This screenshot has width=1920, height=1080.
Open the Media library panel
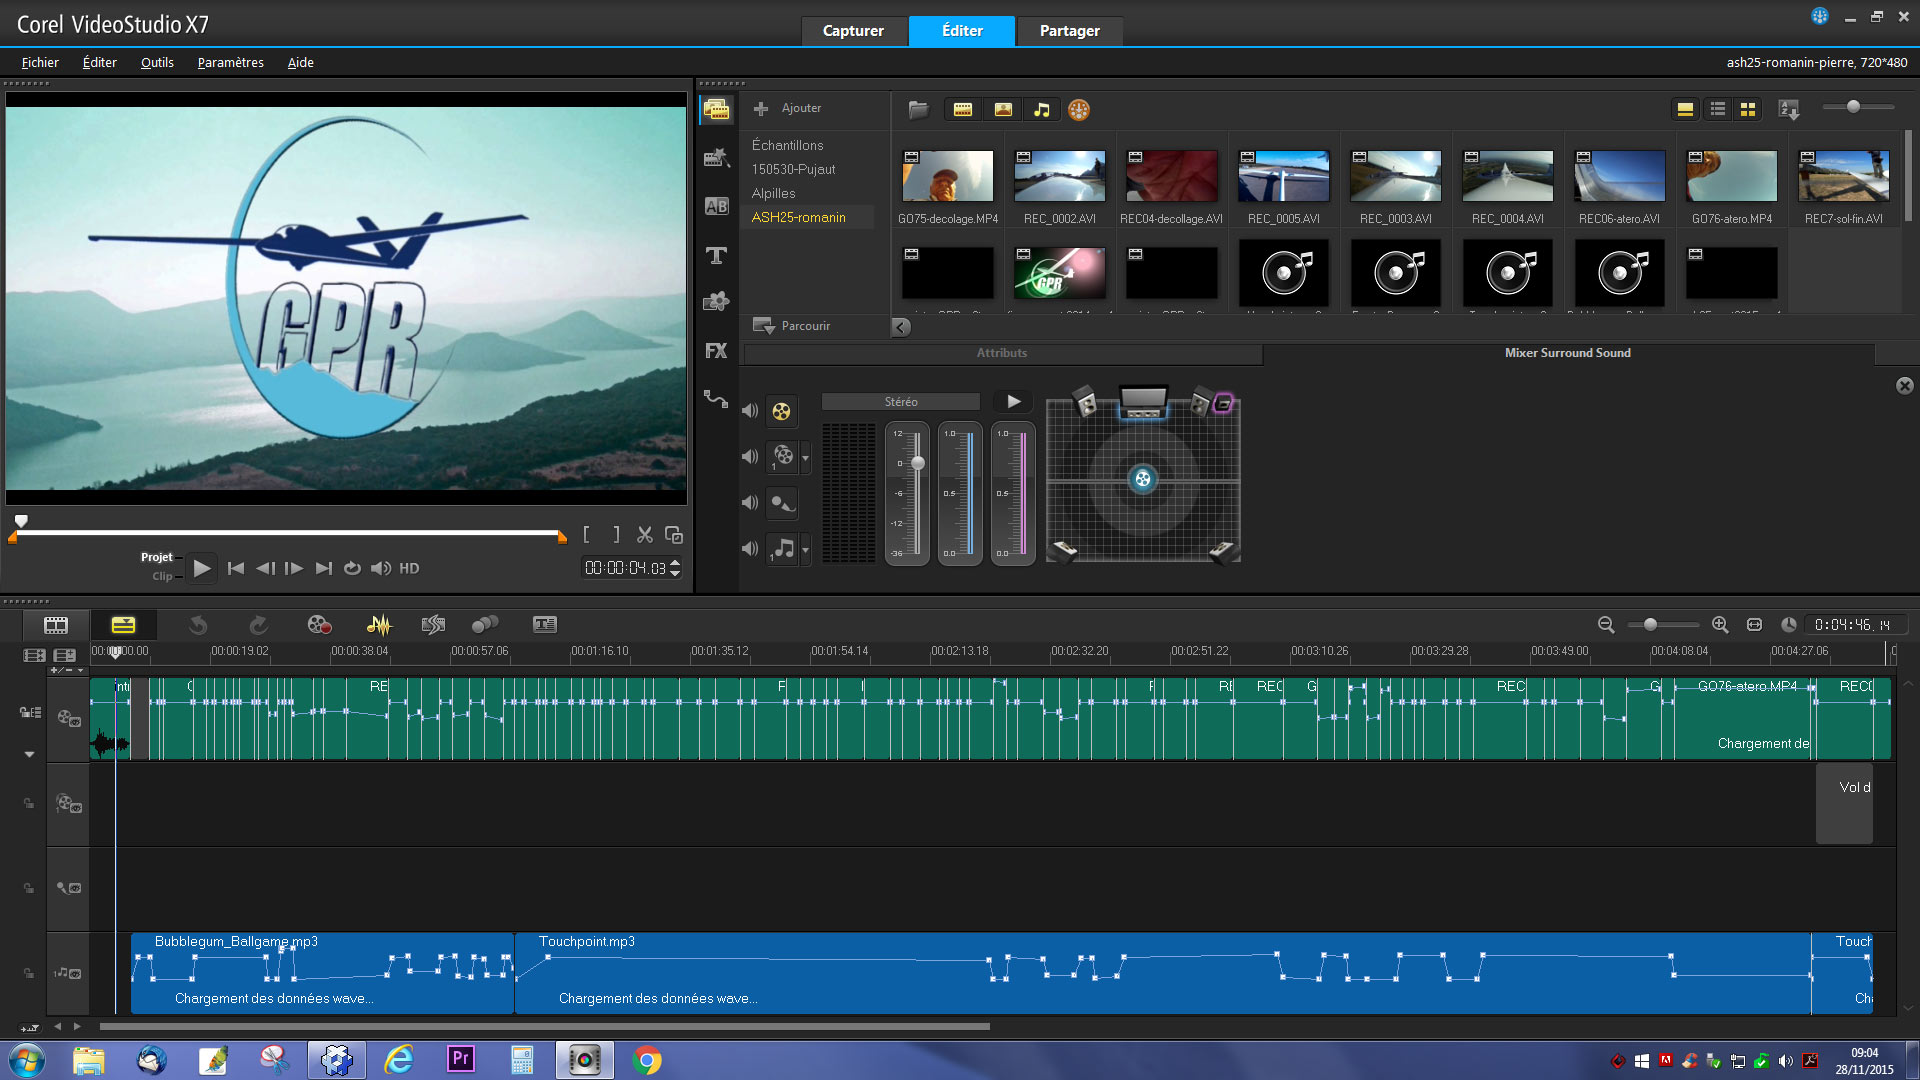pyautogui.click(x=716, y=110)
